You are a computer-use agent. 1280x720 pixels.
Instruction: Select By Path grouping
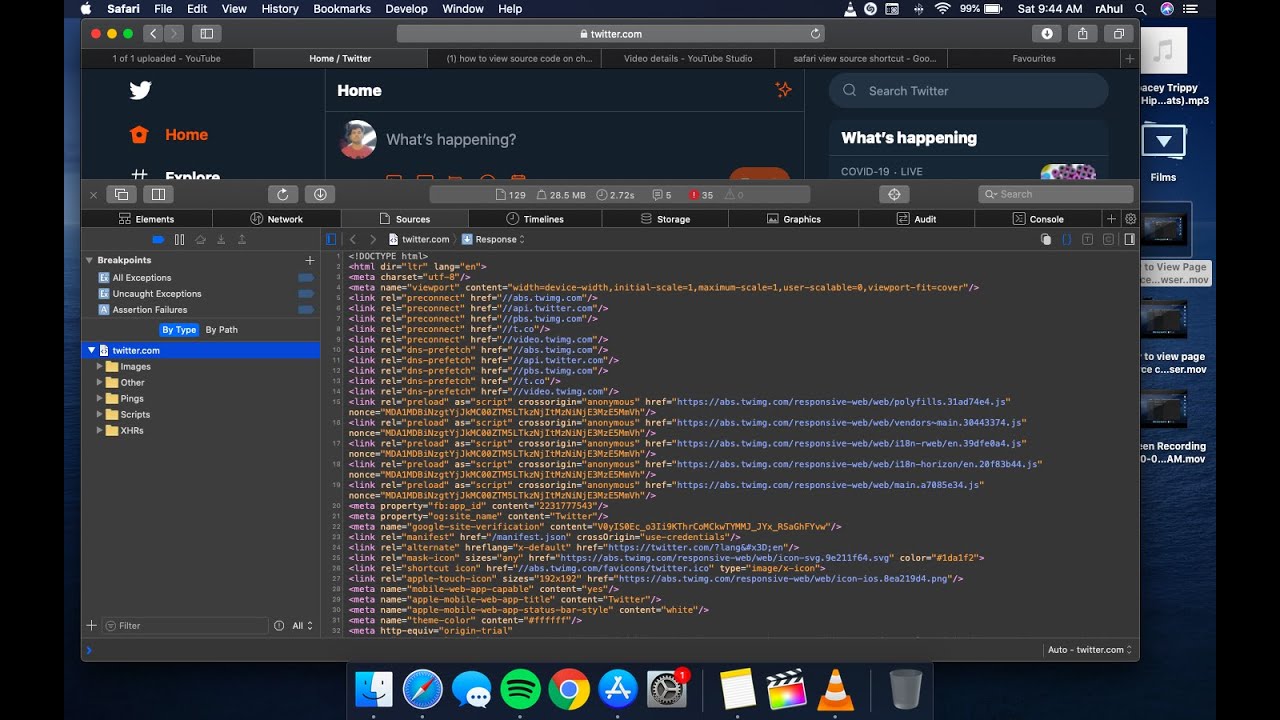point(222,330)
